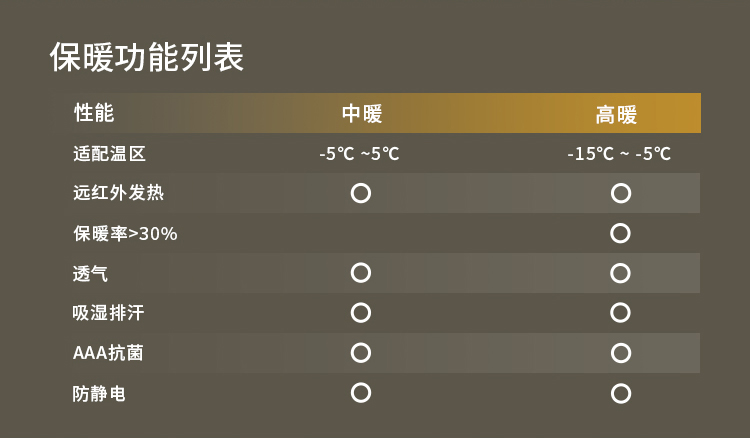Screen dimensions: 750x438
Task: Click the -5℃ ~5℃ temperature range
Action: click(x=359, y=154)
